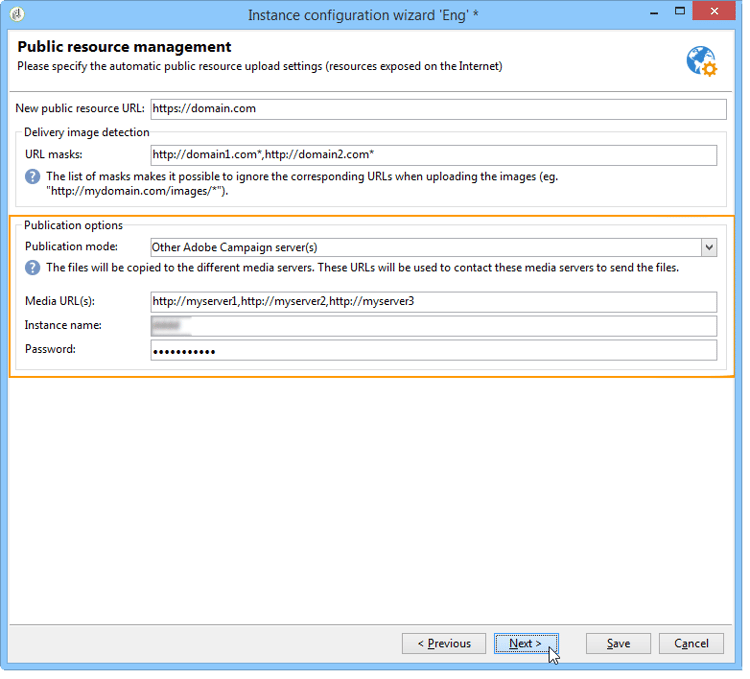Click the help icon beside the URL masks explanation

33,178
